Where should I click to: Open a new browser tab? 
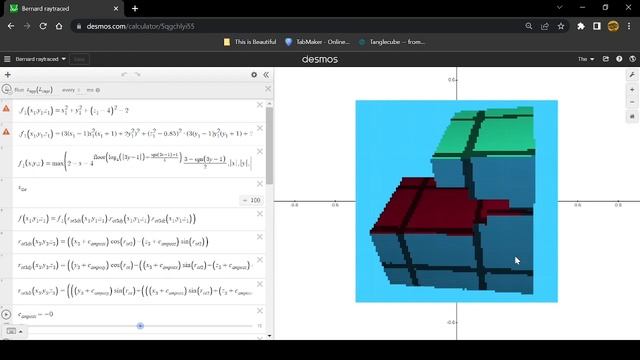135,9
